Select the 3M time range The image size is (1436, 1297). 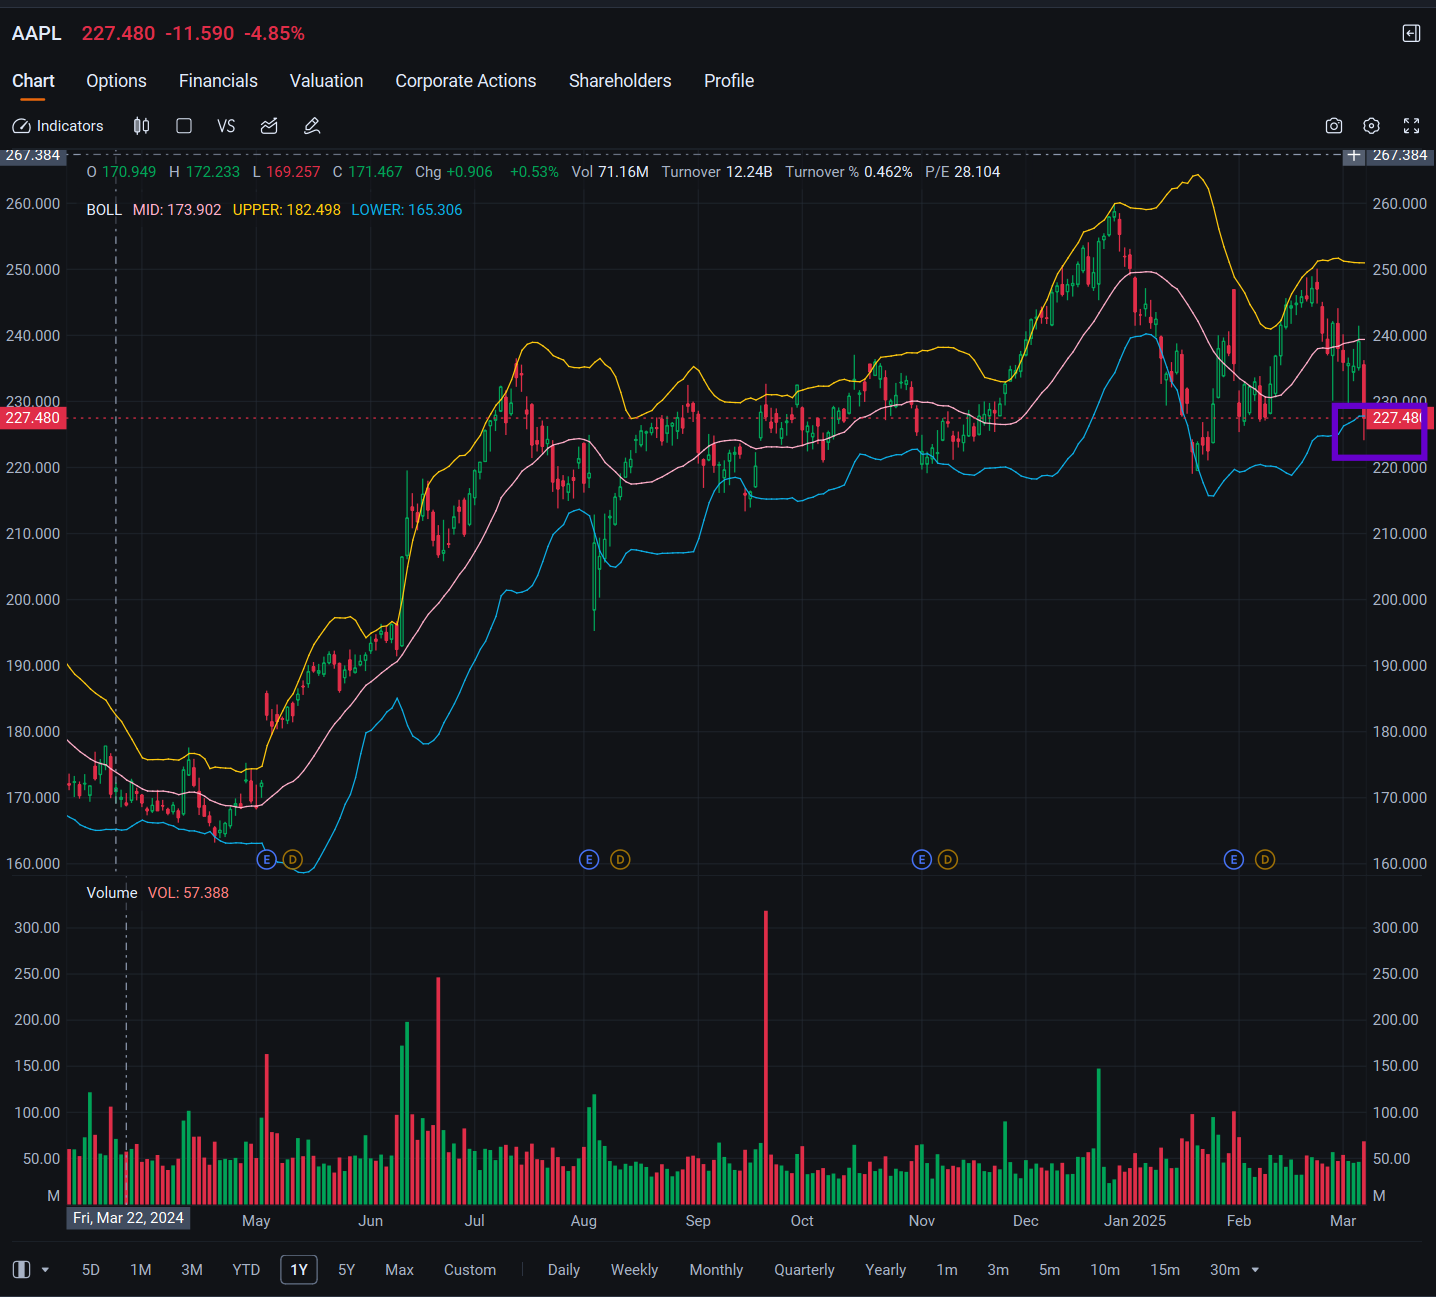192,1270
